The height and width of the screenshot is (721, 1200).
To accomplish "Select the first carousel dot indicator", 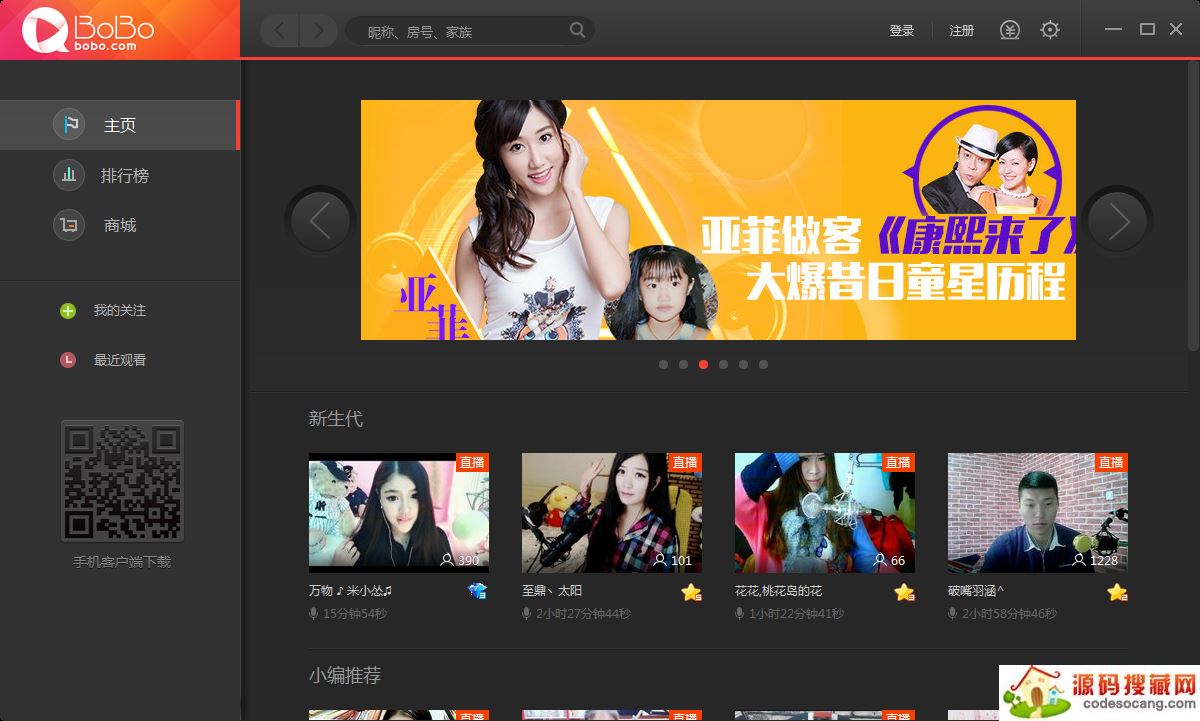I will [663, 365].
